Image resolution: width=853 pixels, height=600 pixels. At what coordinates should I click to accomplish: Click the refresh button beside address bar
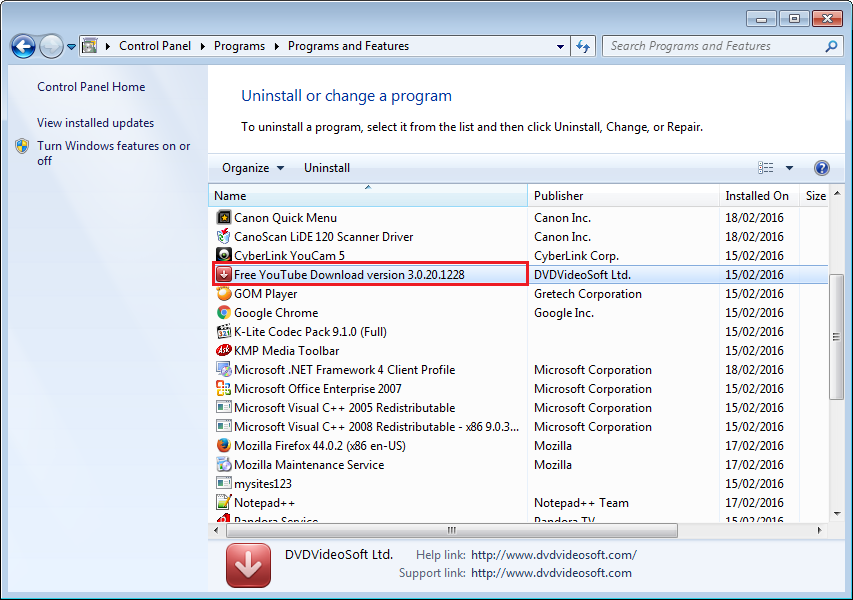583,46
